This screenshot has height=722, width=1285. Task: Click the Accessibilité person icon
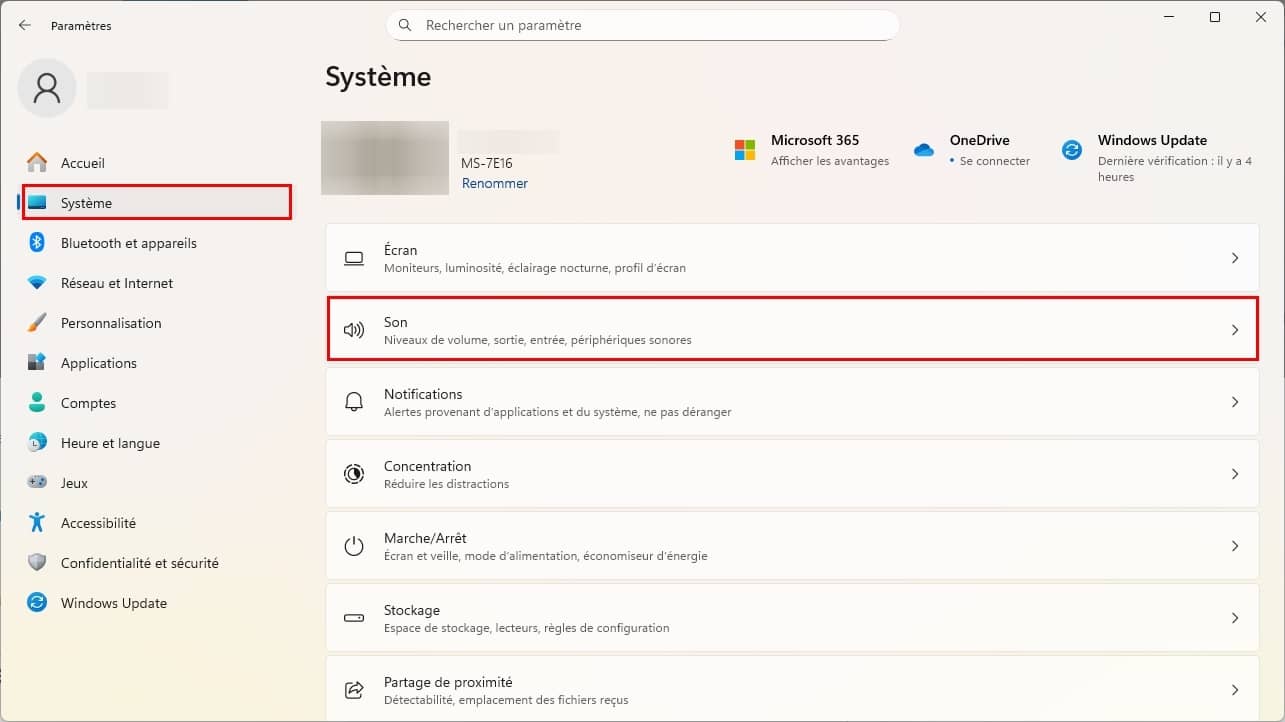pyautogui.click(x=37, y=523)
